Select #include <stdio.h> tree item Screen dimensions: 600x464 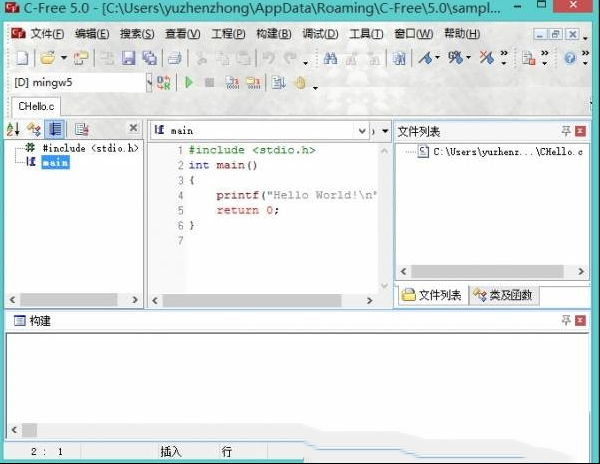[x=90, y=148]
